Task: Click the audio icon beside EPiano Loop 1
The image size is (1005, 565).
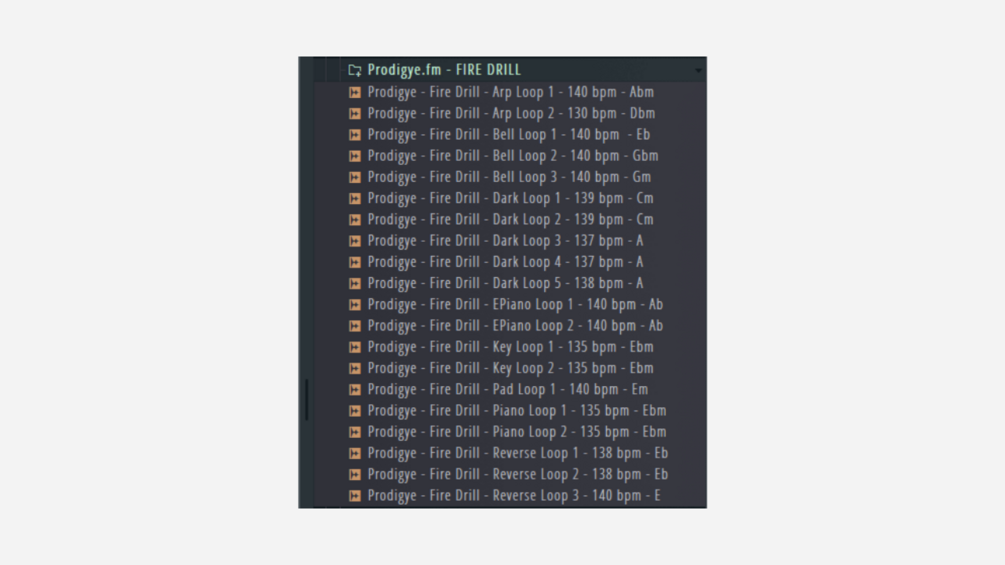Action: [354, 304]
